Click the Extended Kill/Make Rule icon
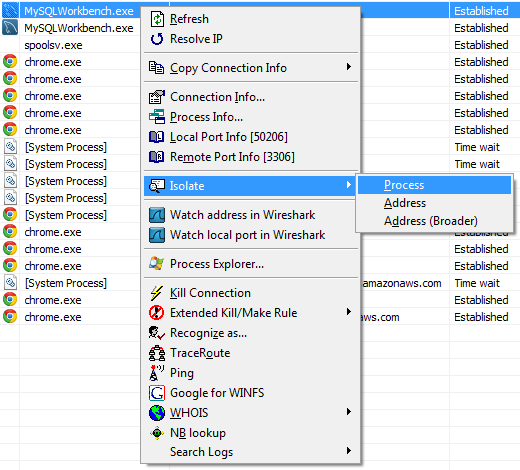The height and width of the screenshot is (470, 520). tap(156, 313)
